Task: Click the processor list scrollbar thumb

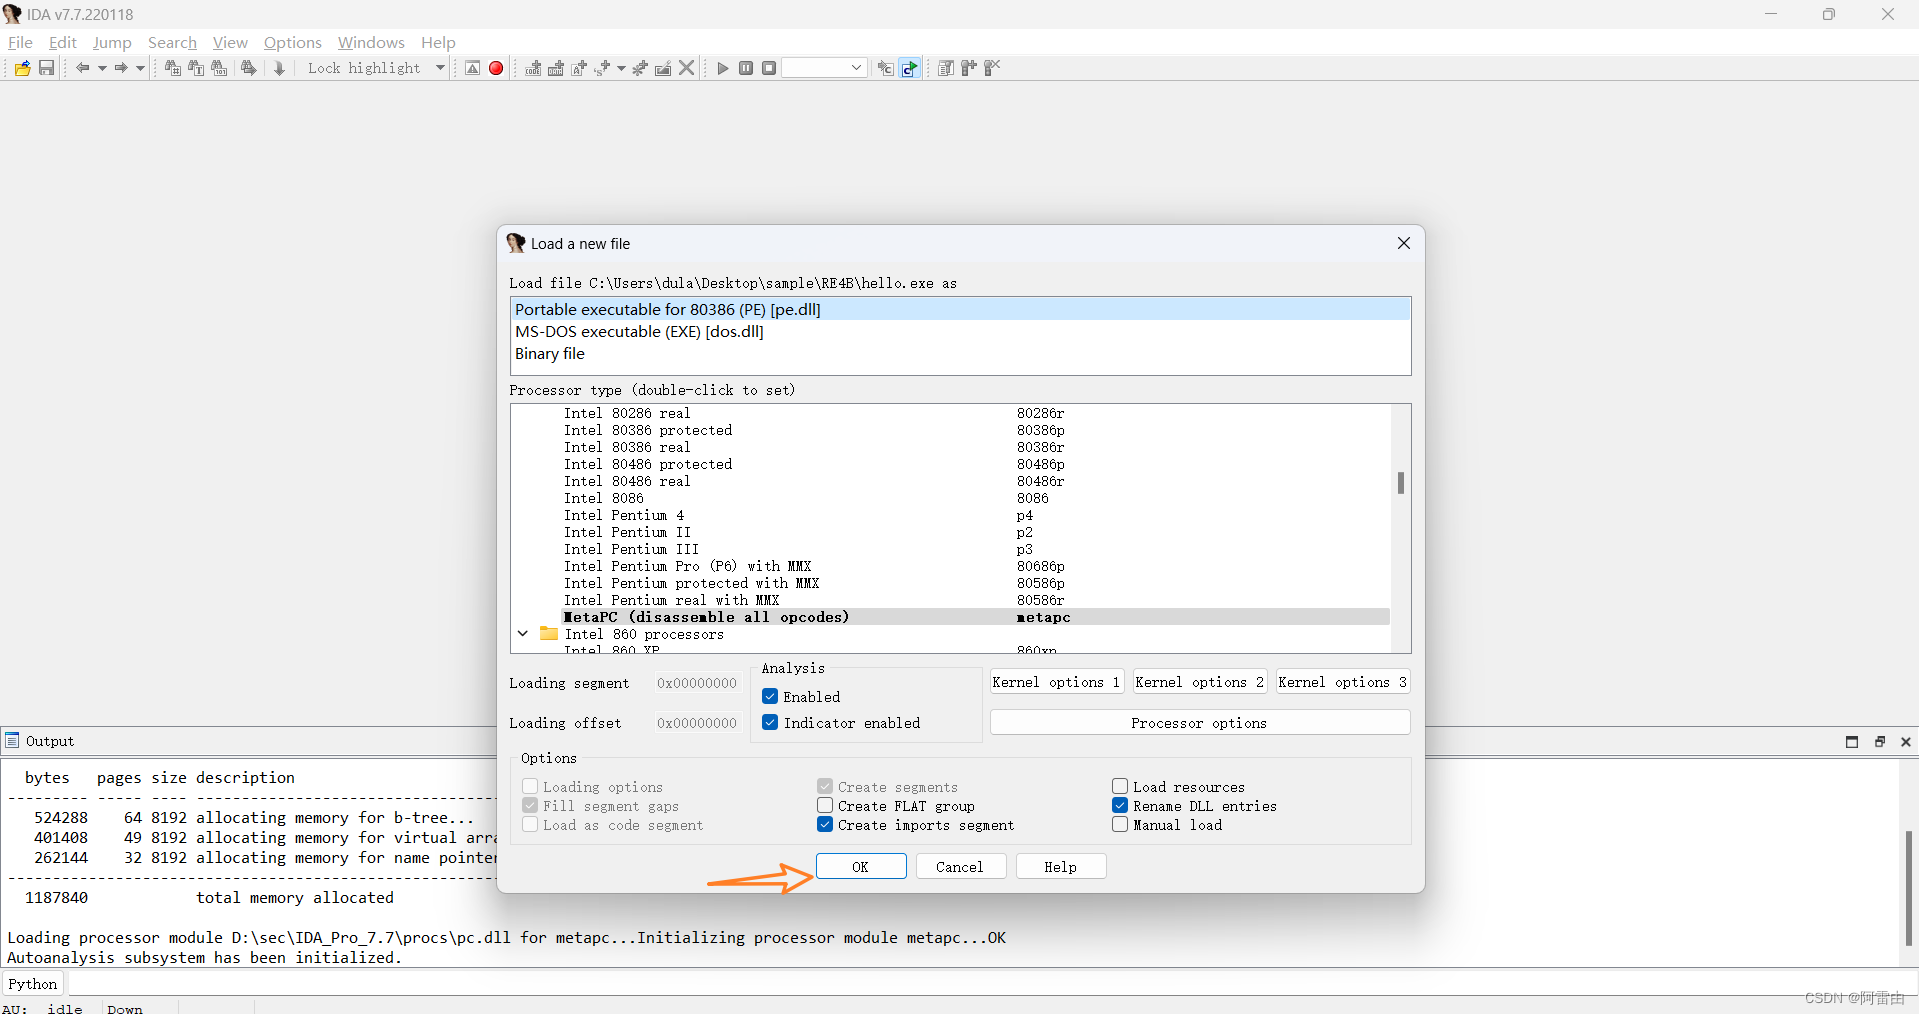Action: 1401,483
